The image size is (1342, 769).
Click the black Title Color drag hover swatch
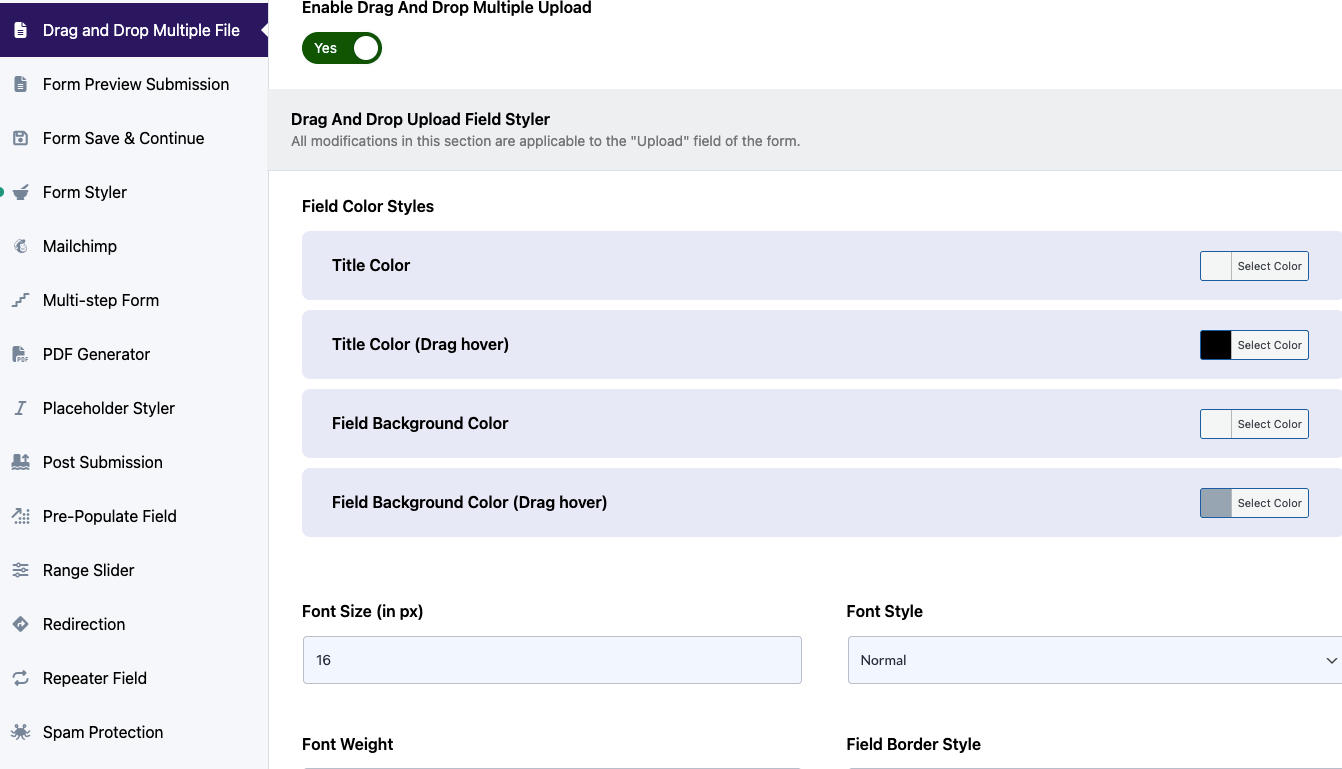click(x=1215, y=344)
